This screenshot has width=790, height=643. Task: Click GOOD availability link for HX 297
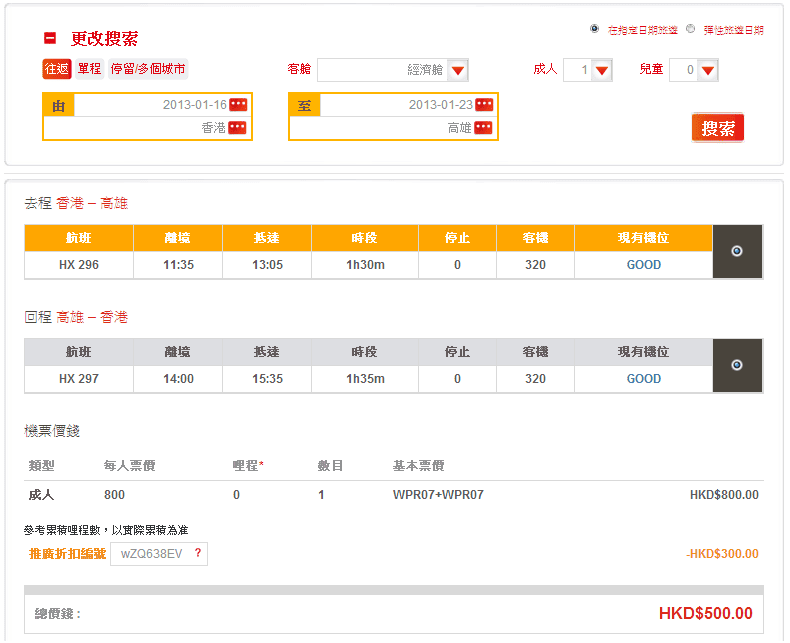(643, 379)
